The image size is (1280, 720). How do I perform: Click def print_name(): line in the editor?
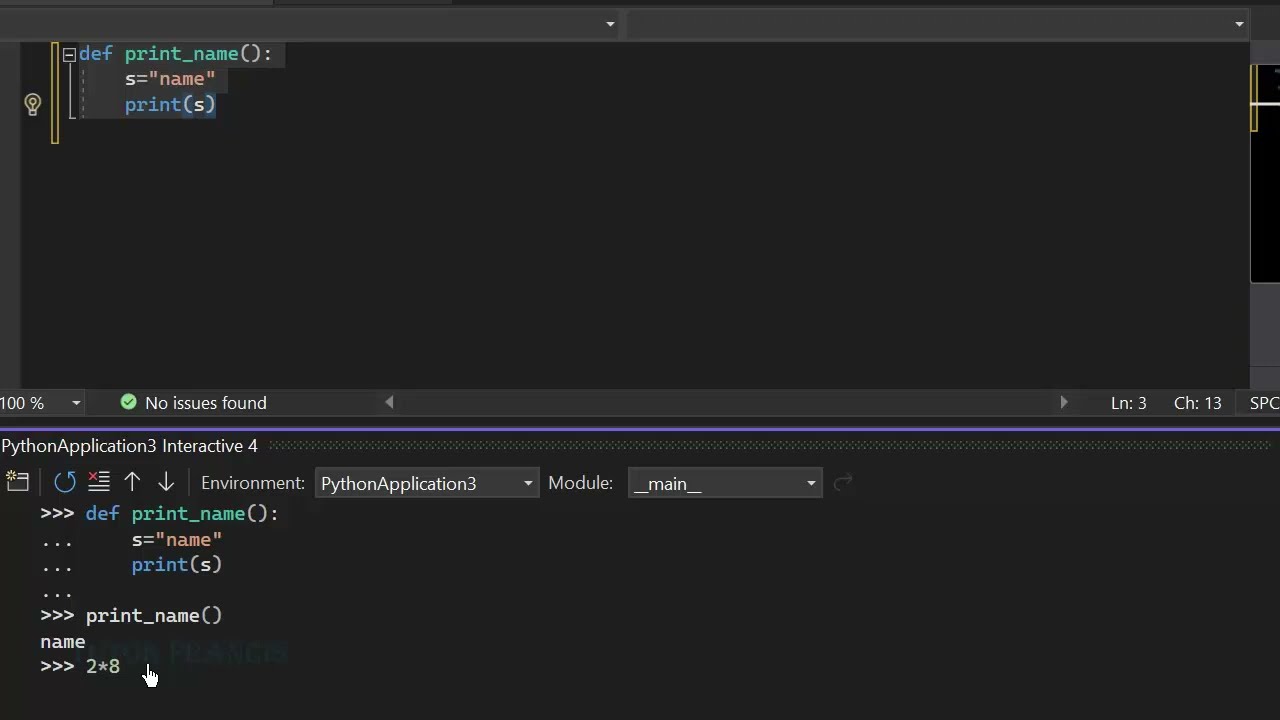[175, 54]
